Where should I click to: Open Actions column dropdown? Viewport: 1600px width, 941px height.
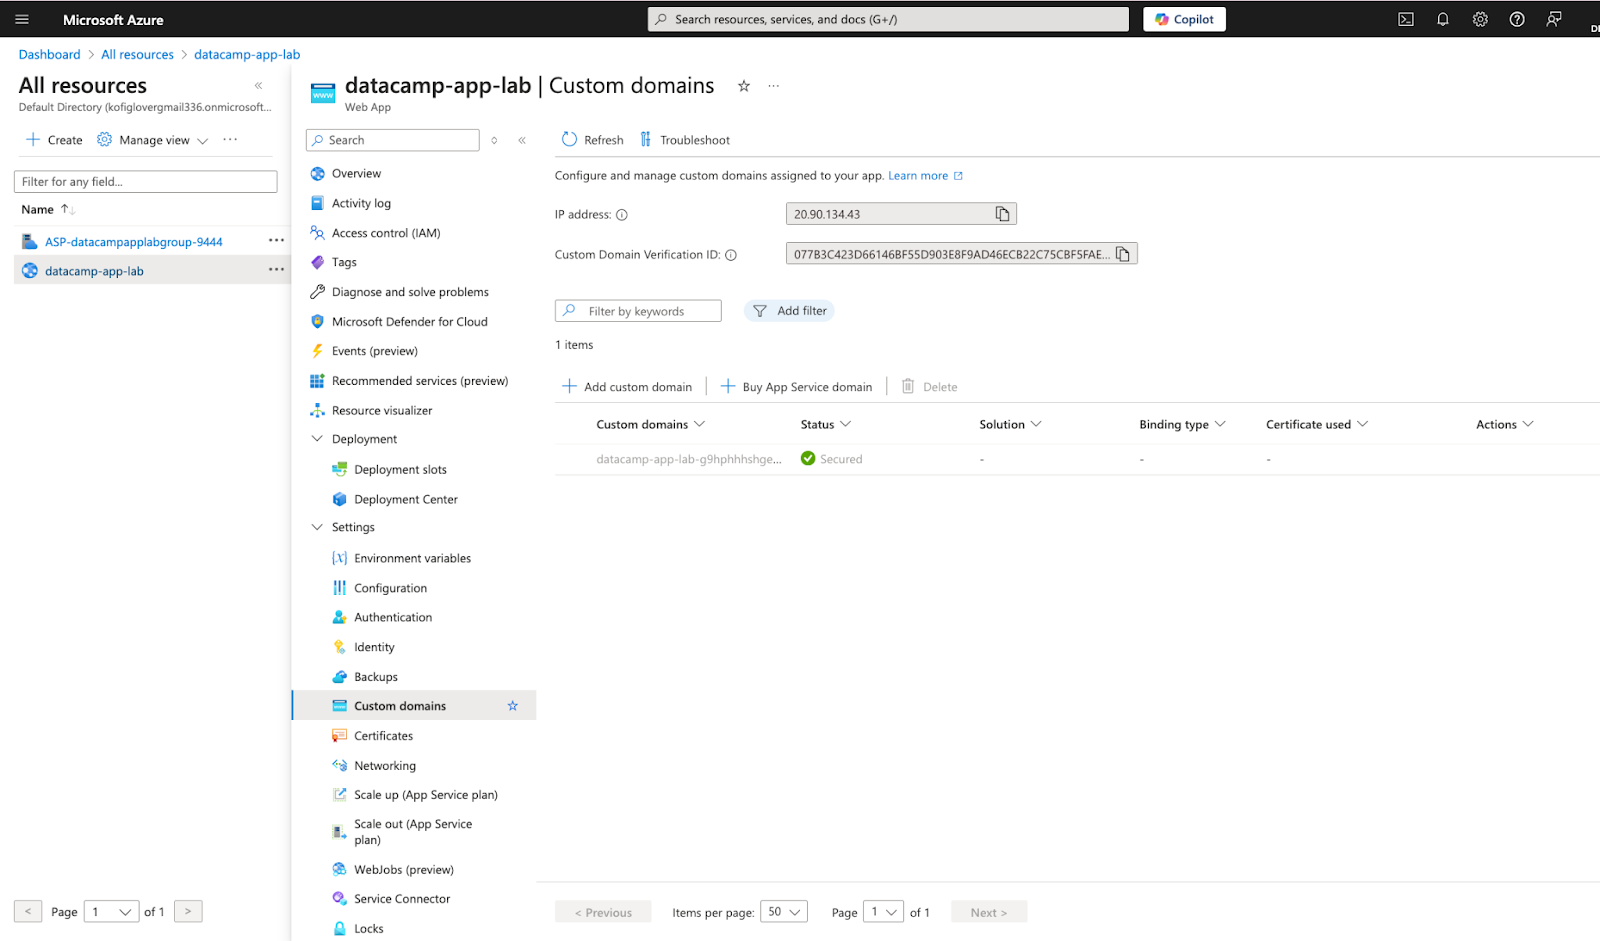(1505, 425)
